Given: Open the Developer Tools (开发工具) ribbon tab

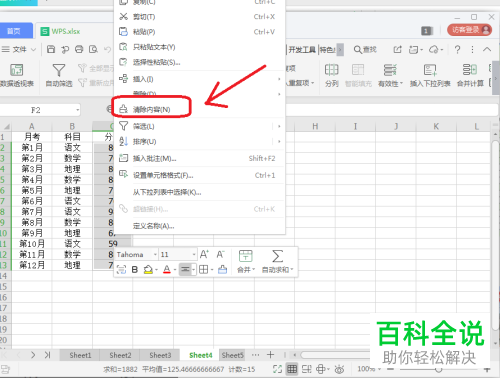Looking at the screenshot, I should click(302, 50).
